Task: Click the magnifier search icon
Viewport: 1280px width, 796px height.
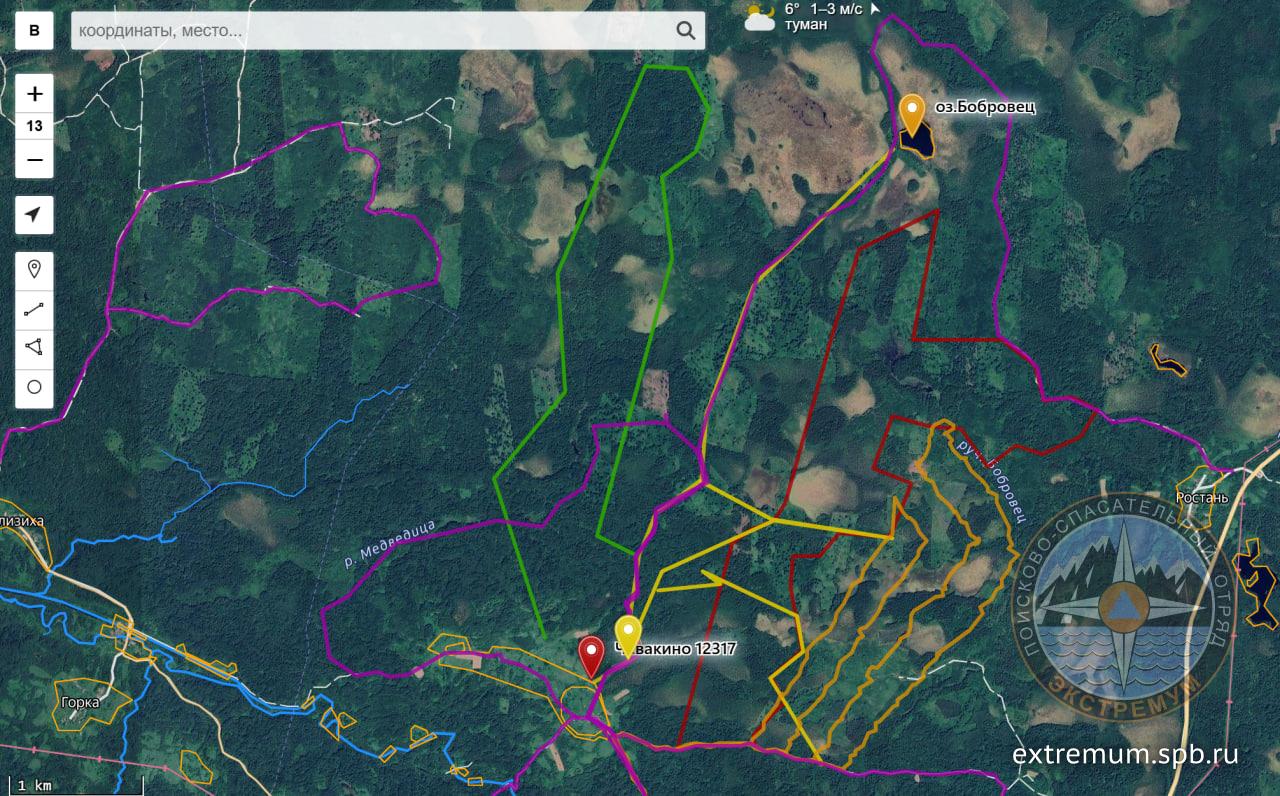Action: coord(685,31)
